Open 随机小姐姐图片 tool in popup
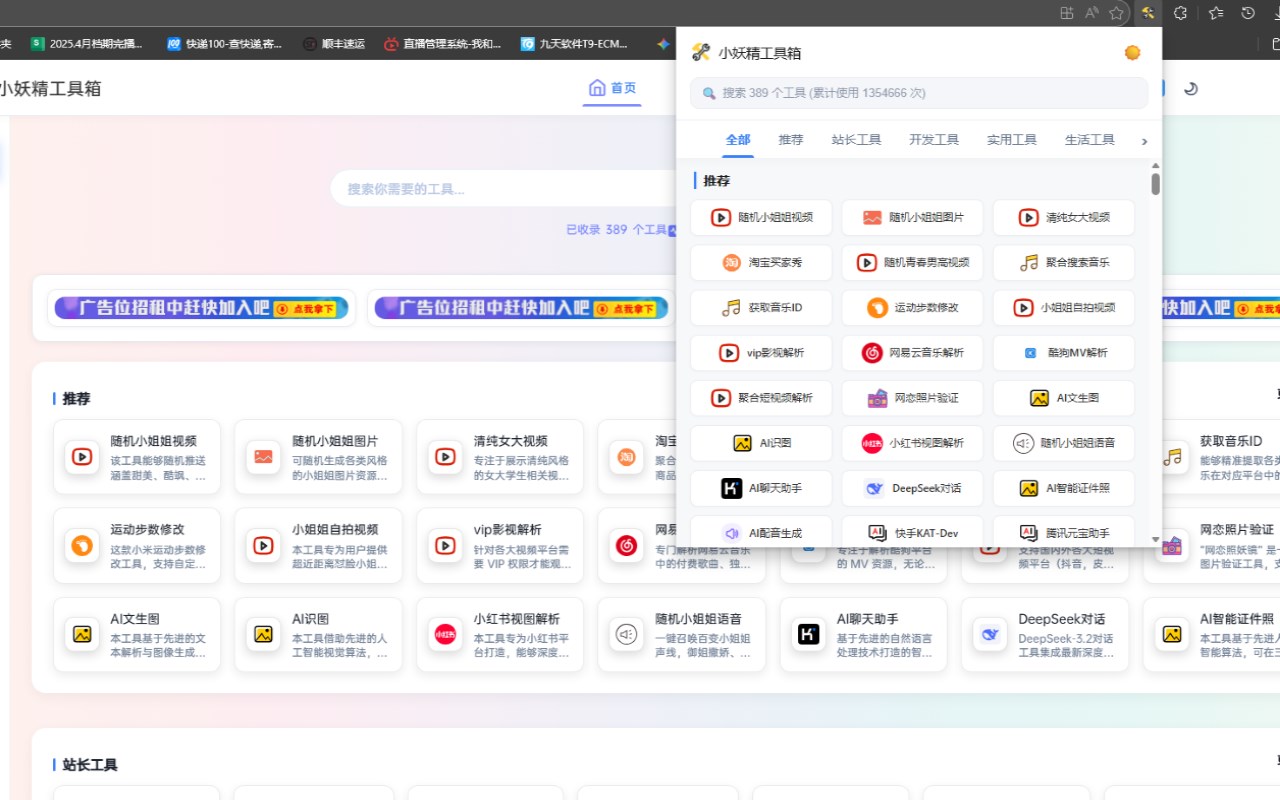Viewport: 1280px width, 800px height. point(912,217)
